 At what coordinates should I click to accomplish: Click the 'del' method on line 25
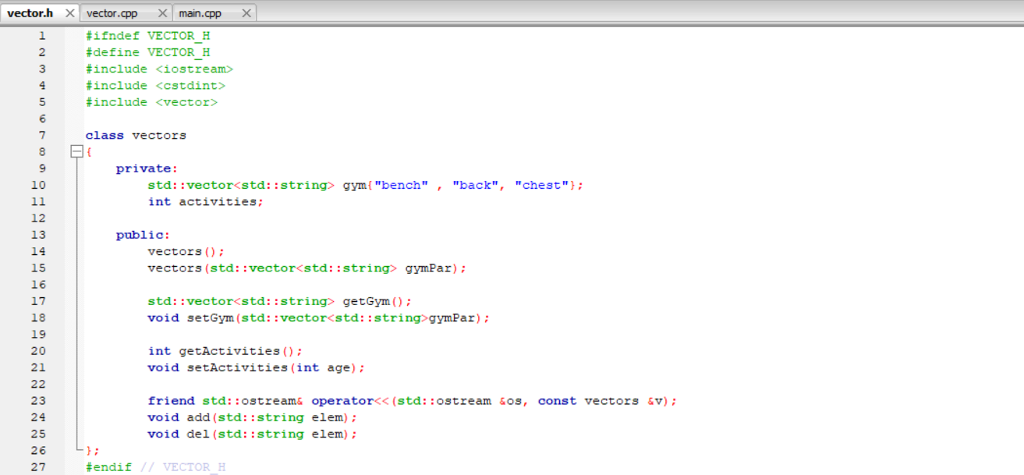(198, 434)
